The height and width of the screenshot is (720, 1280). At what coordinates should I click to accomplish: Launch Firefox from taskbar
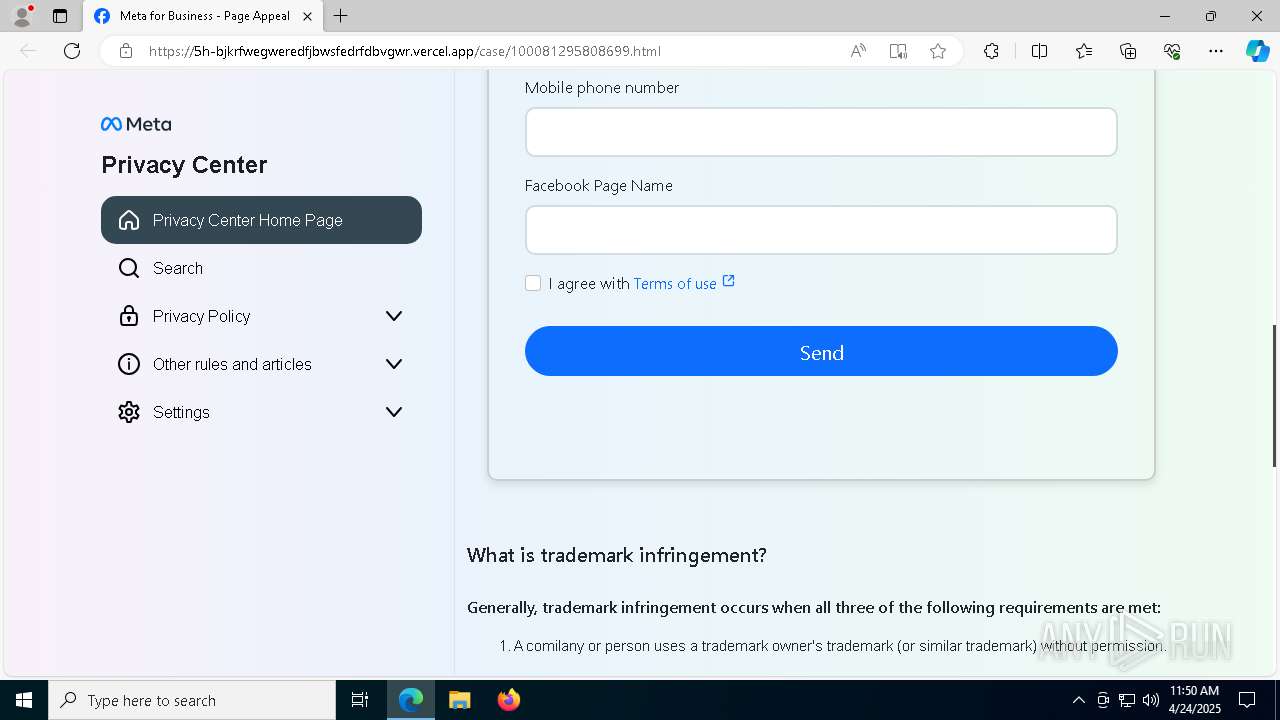coord(509,700)
